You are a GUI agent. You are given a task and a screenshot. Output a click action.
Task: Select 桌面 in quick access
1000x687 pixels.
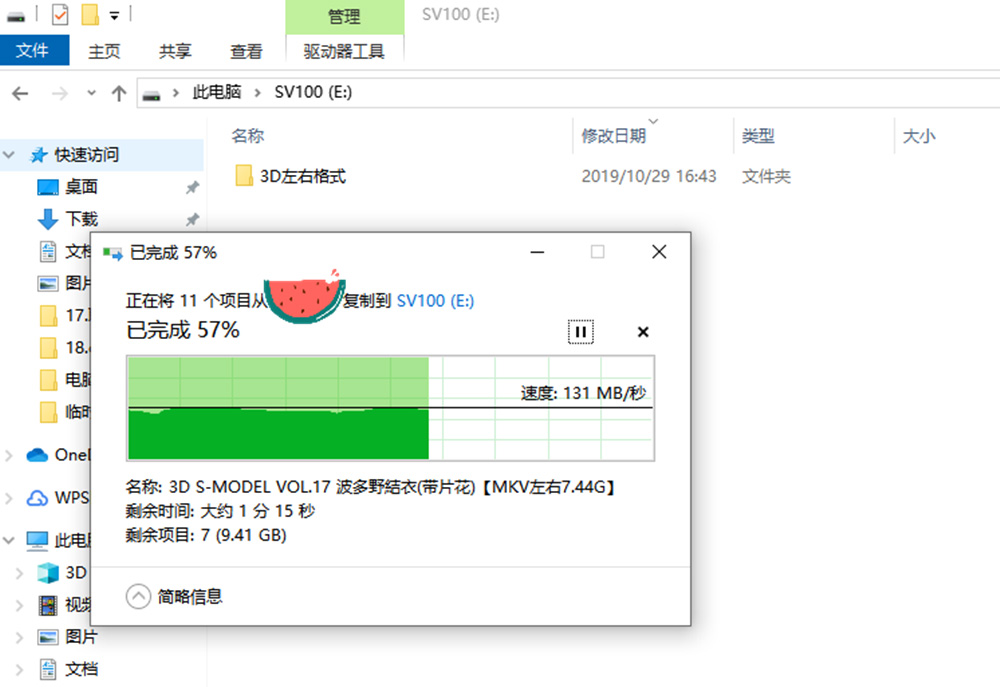click(81, 187)
